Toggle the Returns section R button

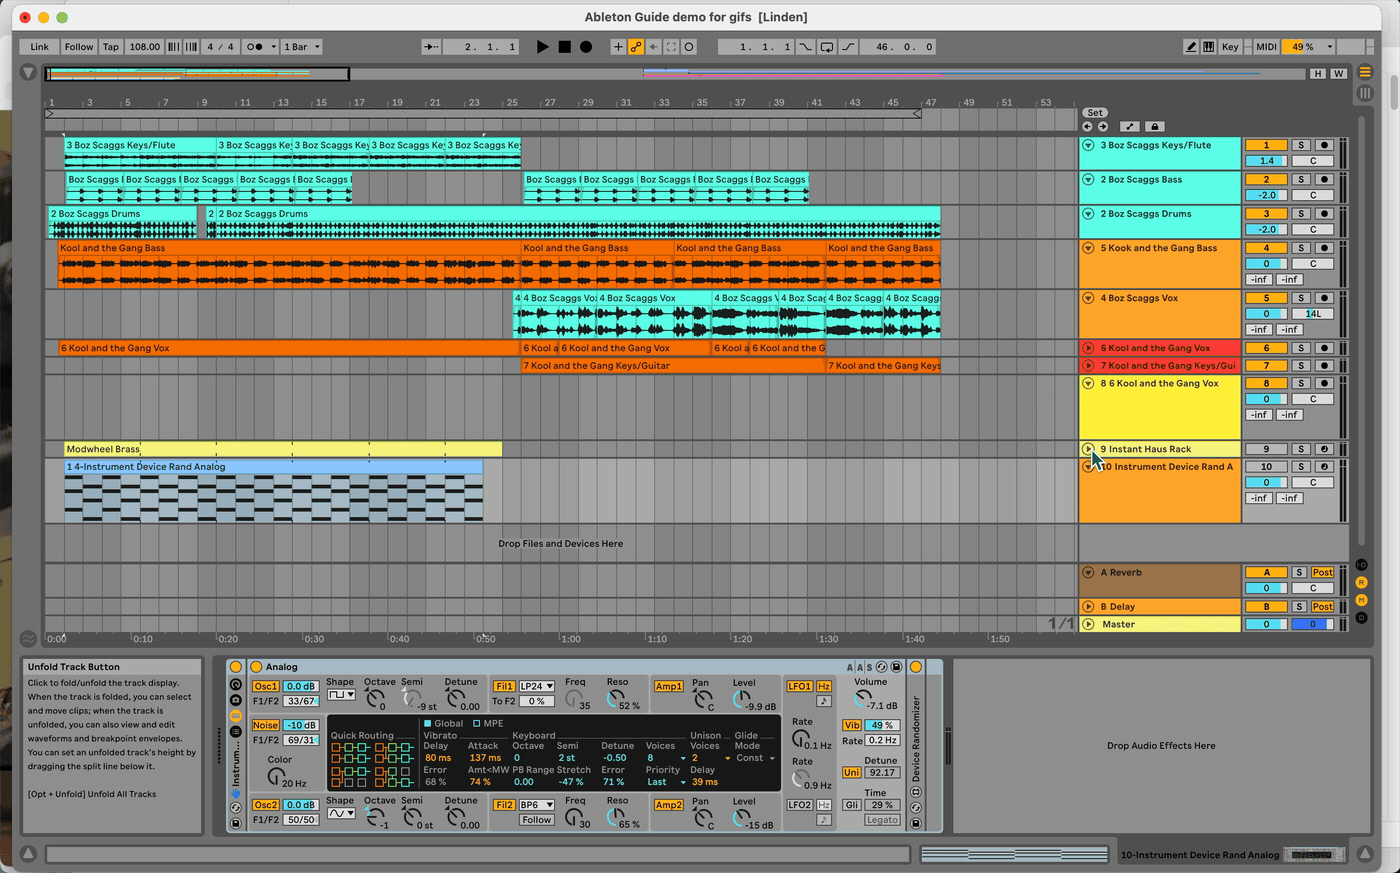tap(1361, 582)
